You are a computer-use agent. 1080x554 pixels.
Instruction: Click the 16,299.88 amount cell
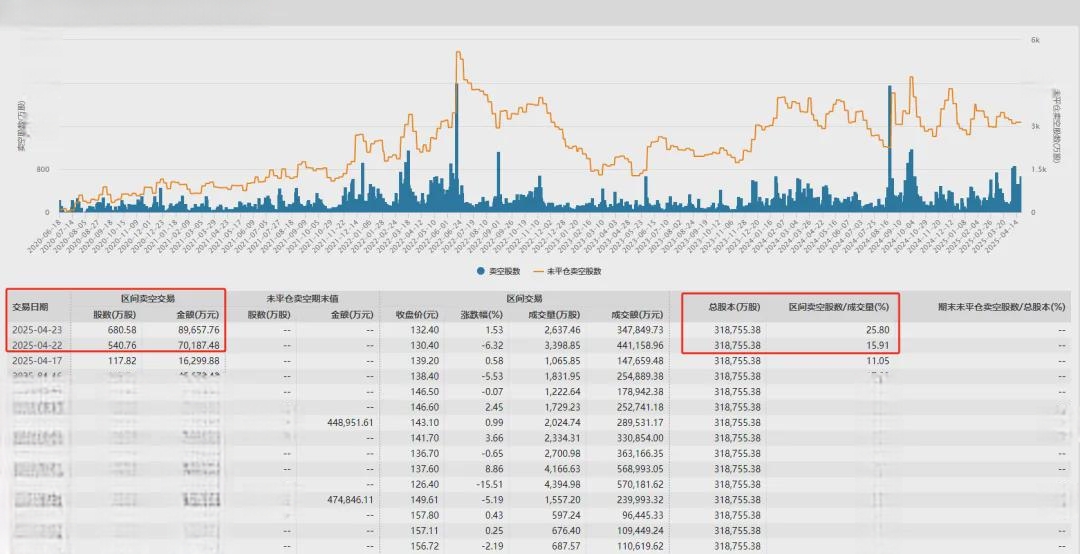click(x=199, y=360)
